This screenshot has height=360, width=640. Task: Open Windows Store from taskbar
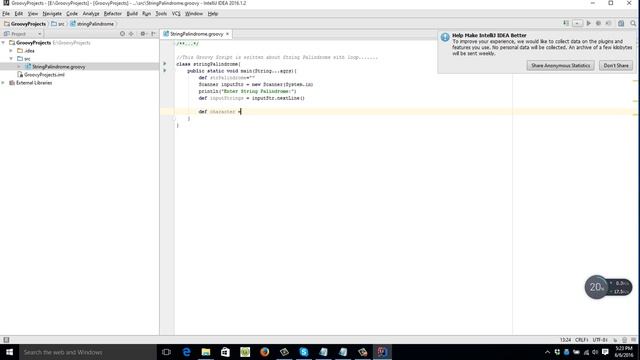coord(225,352)
